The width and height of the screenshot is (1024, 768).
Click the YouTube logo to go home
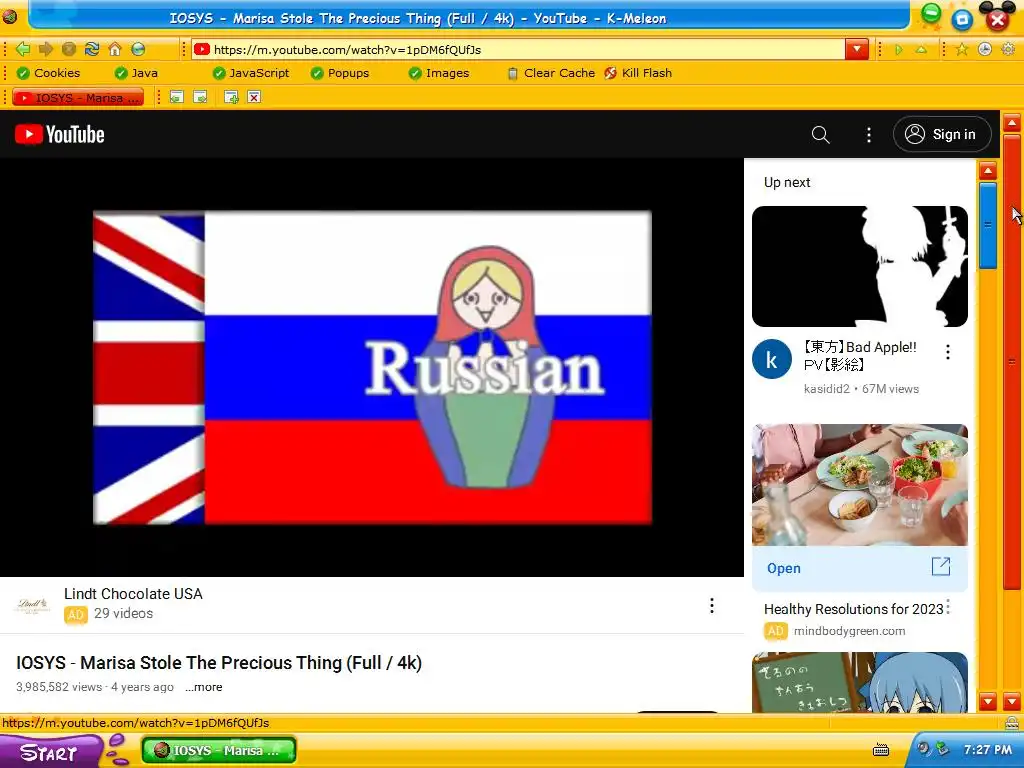pos(59,135)
